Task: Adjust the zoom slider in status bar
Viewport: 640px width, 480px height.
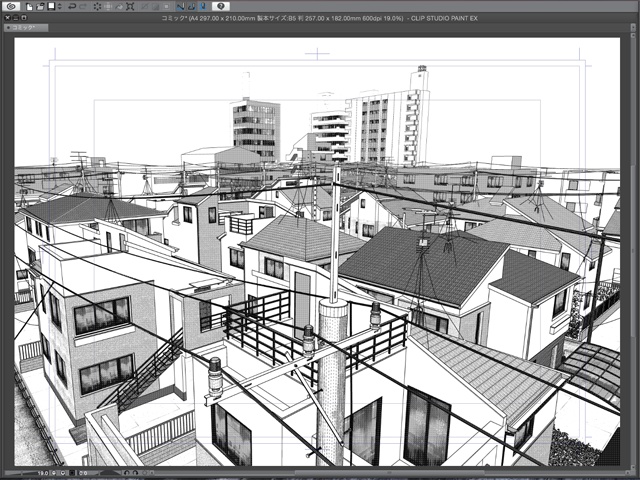Action: (x=21, y=473)
